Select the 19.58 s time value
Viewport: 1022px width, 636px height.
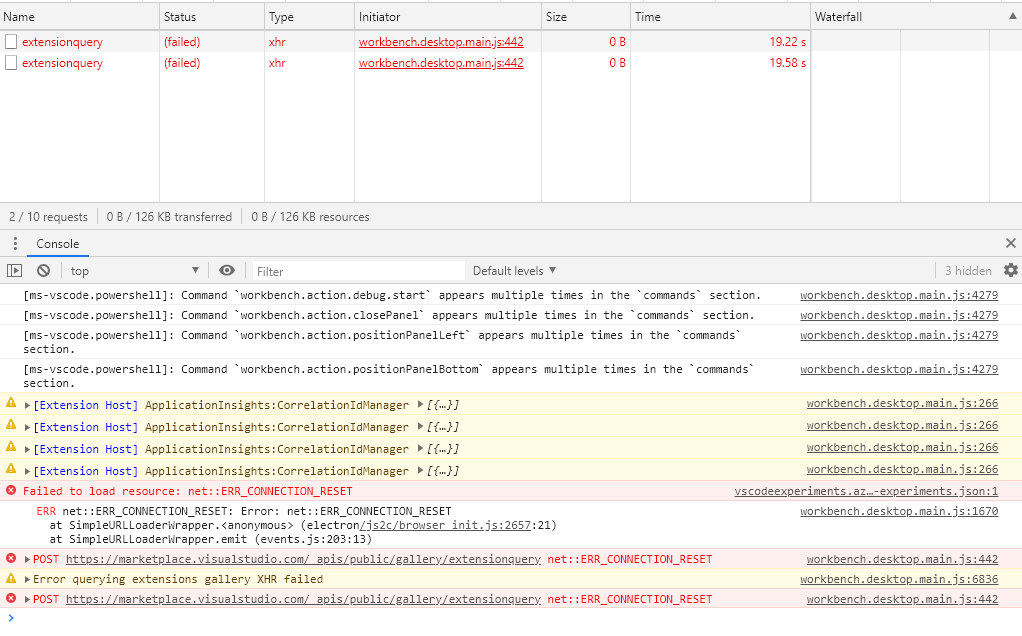(x=787, y=63)
